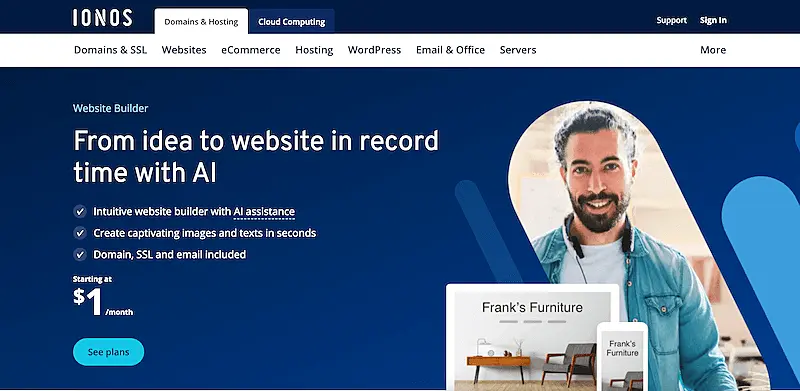The image size is (800, 391).
Task: Click the checkmark icon beside Create captivating images
Action: tap(80, 233)
